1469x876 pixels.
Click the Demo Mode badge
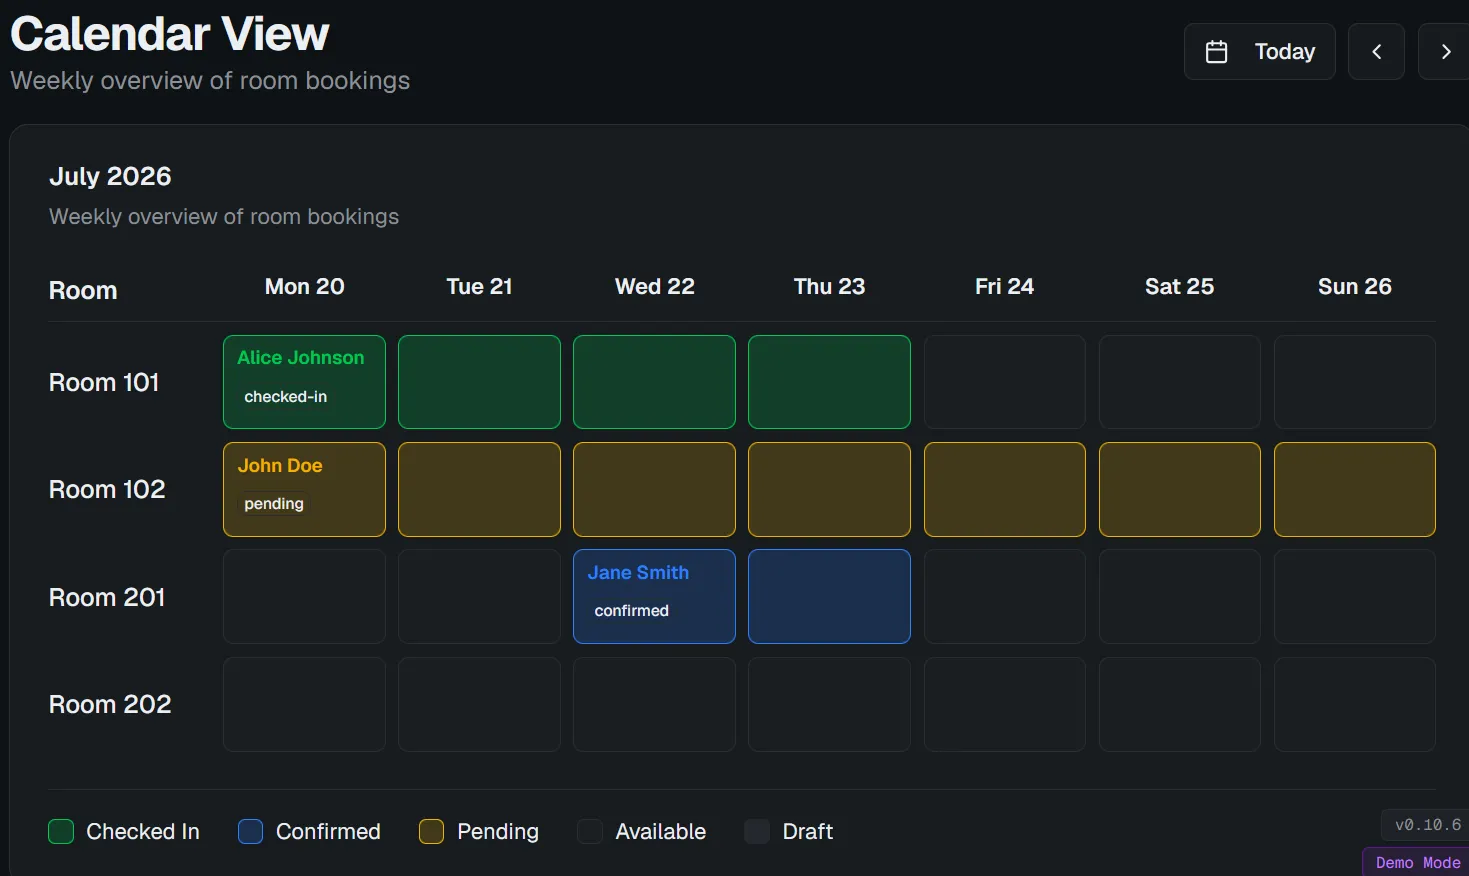click(1417, 862)
